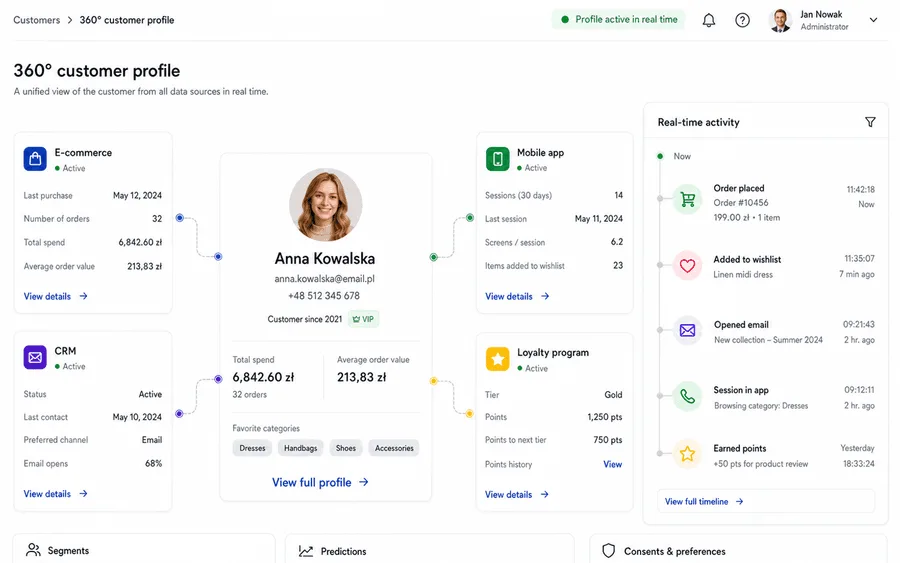The width and height of the screenshot is (900, 563).
Task: Click the Items added to wishlist value 23
Action: [x=618, y=265]
